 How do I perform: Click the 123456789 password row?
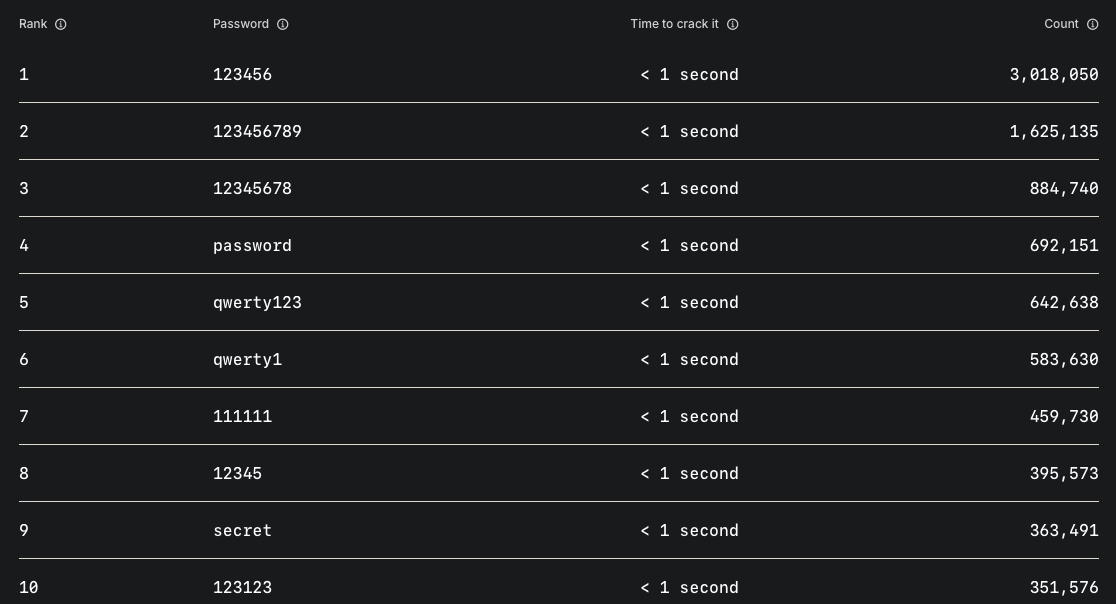(257, 131)
